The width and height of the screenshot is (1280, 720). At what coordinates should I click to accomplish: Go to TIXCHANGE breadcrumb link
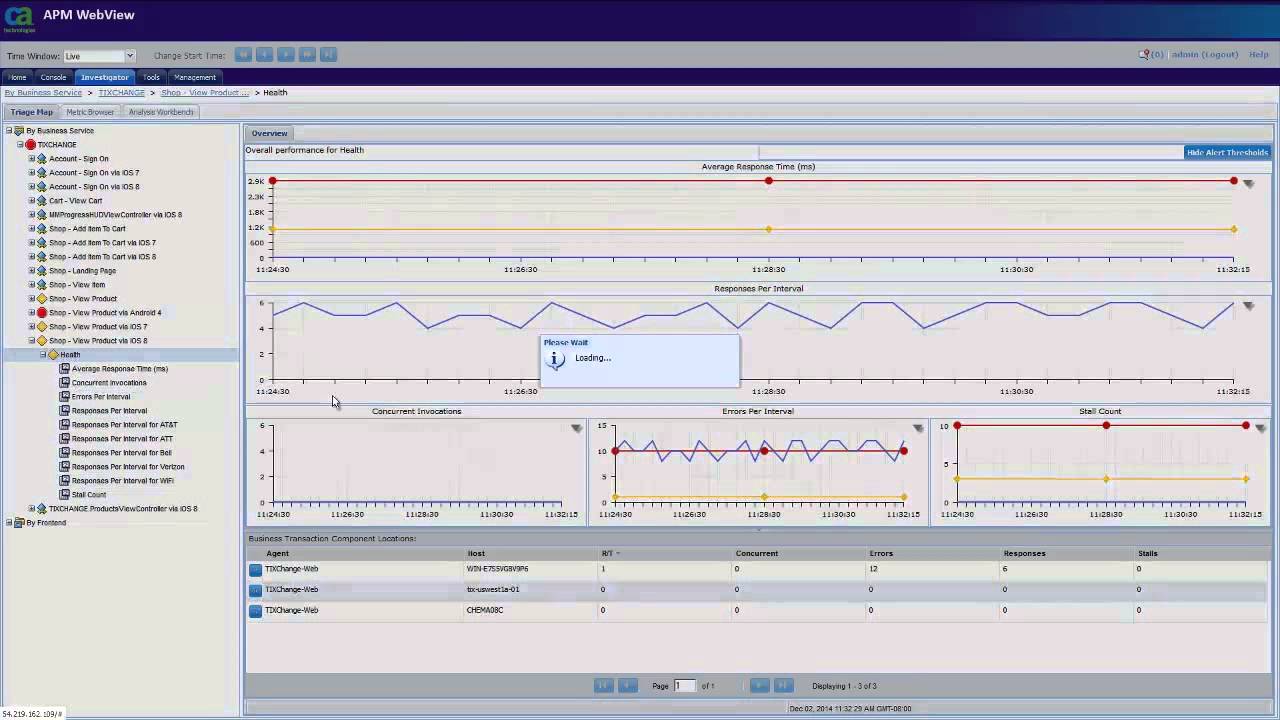pos(121,93)
